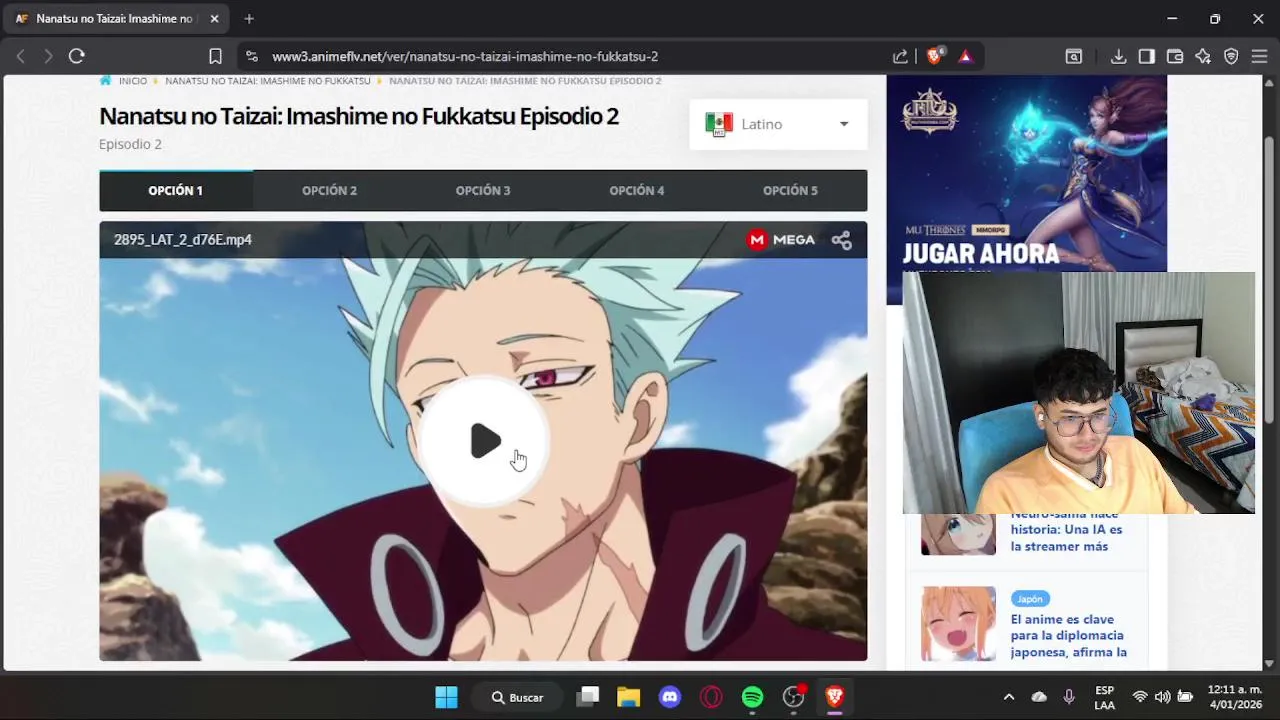Open the browser main menu

[1259, 56]
